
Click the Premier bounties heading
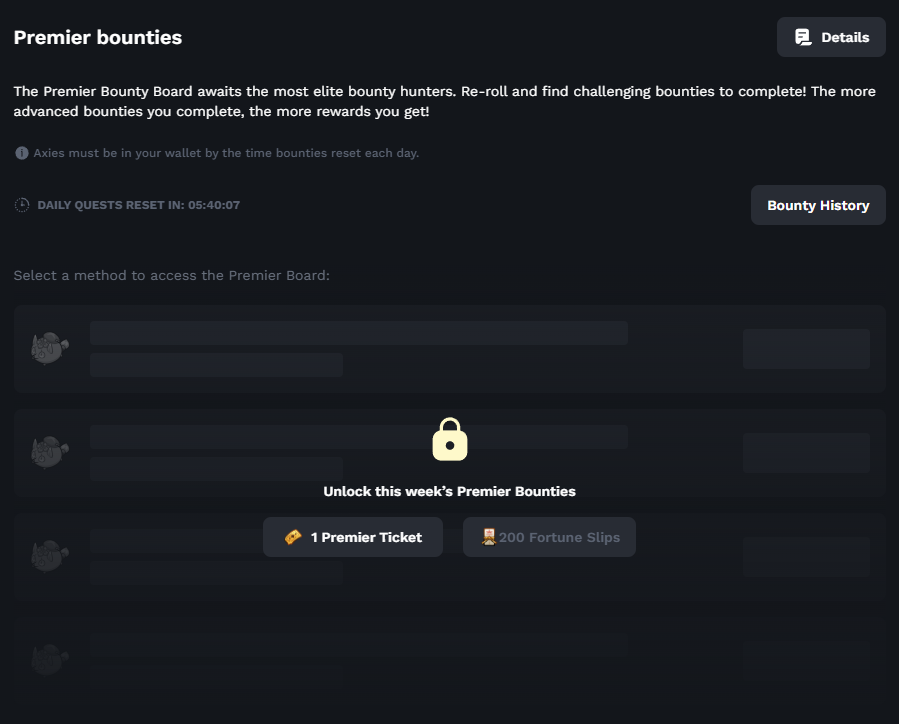coord(98,37)
